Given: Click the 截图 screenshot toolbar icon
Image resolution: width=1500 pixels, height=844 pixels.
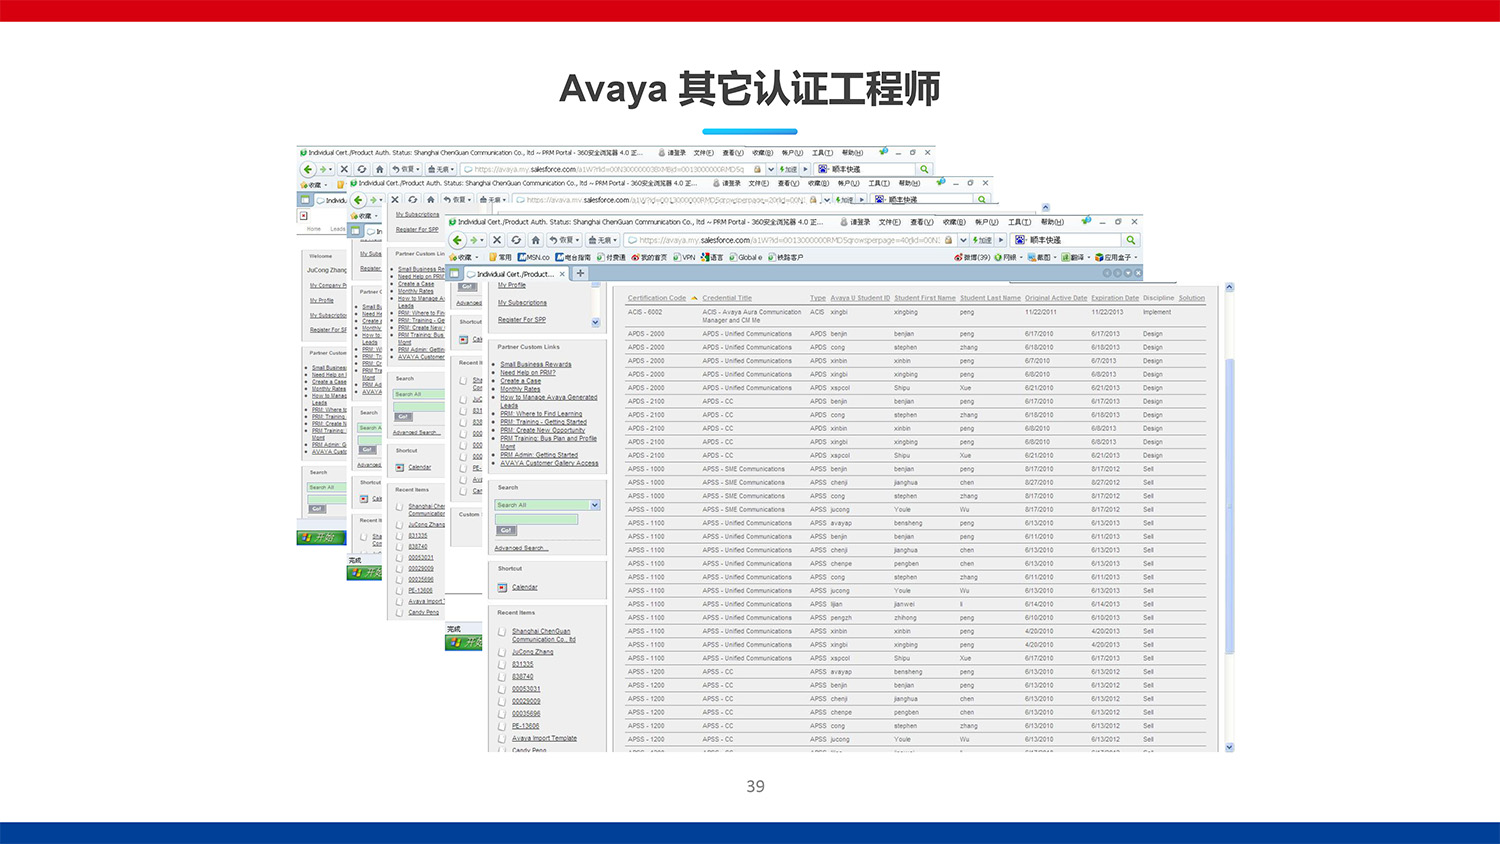Looking at the screenshot, I should pos(1042,257).
